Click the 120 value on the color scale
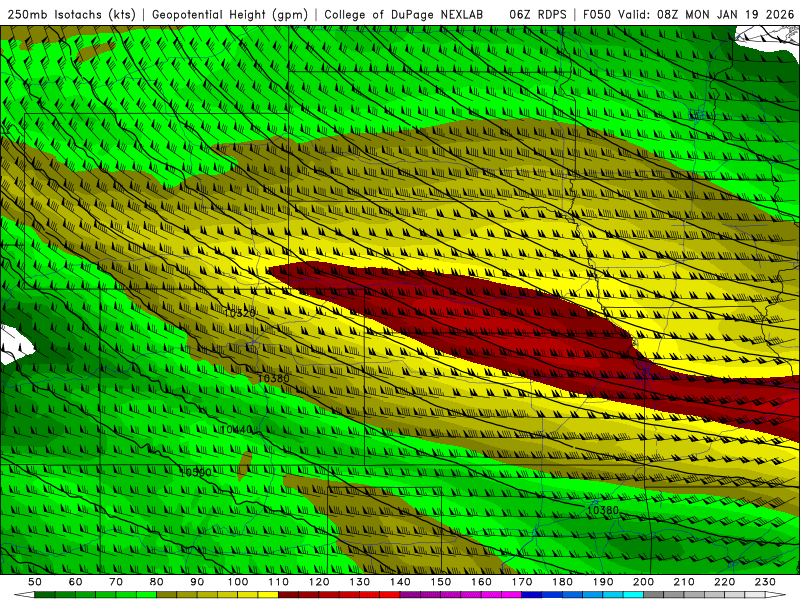 pyautogui.click(x=319, y=582)
